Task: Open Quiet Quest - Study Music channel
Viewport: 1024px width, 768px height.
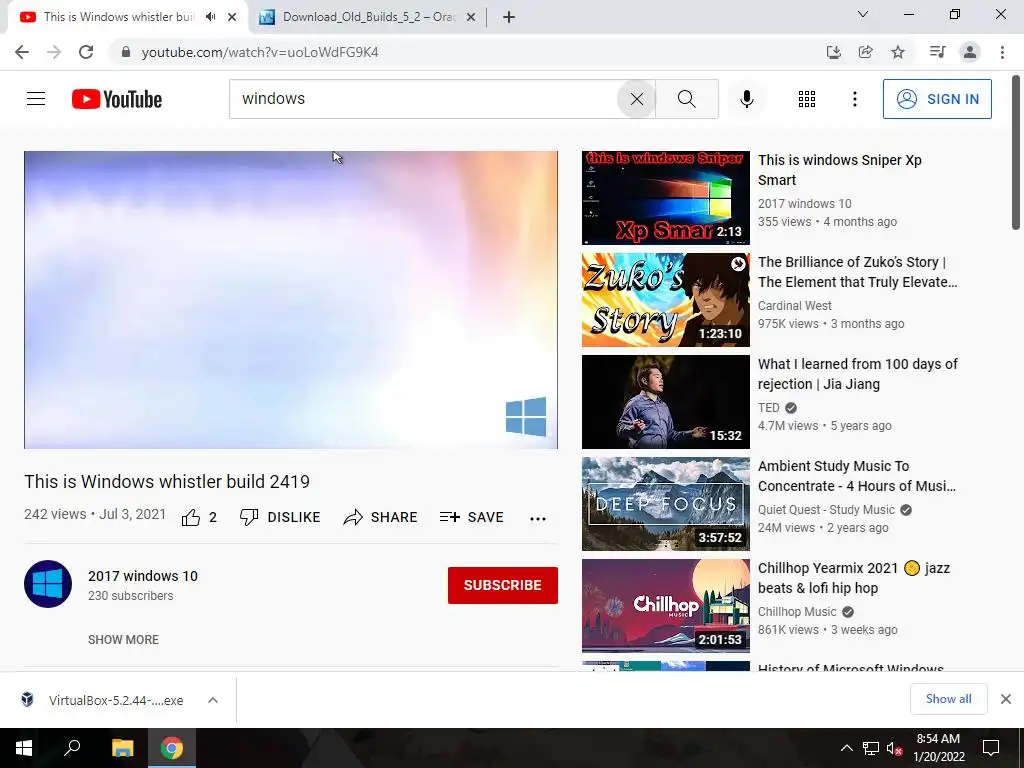Action: coord(826,510)
